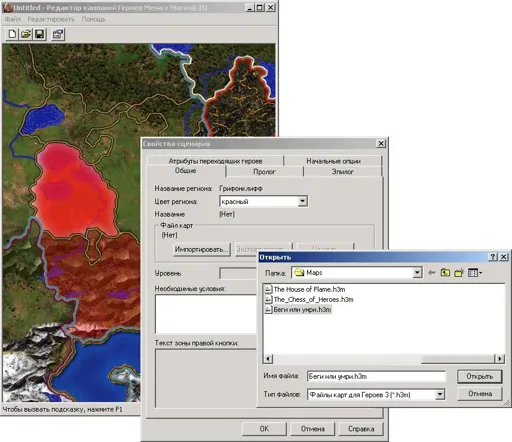
Task: Switch to the Пролог tab
Action: point(264,172)
